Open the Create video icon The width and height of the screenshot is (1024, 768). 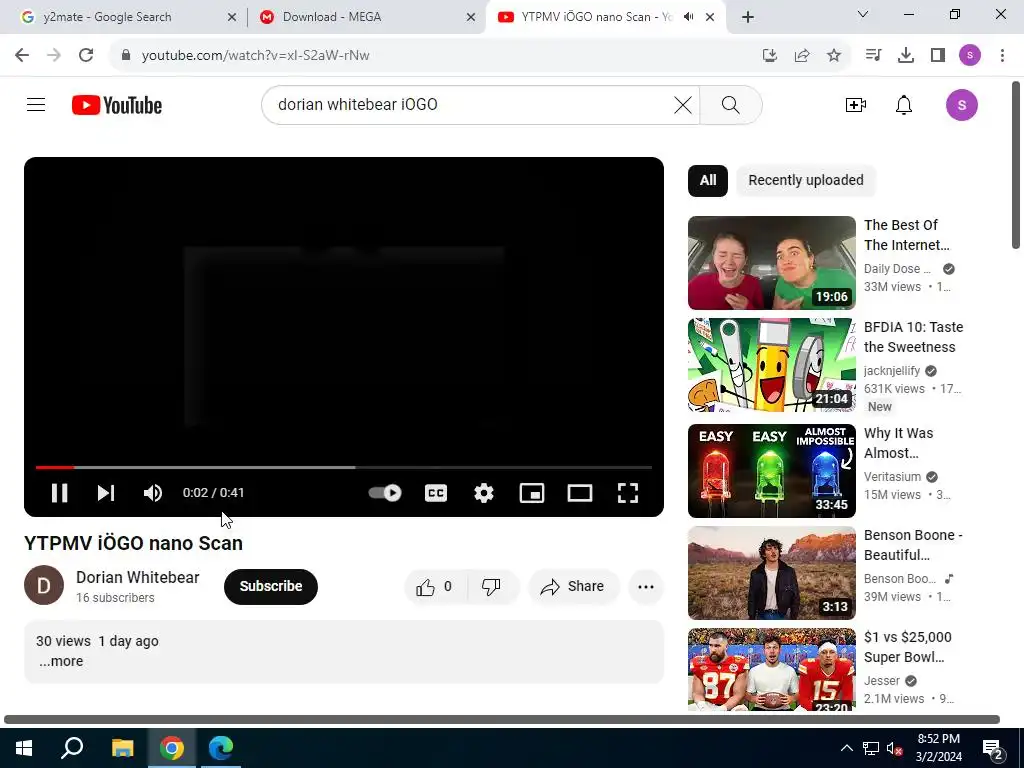(856, 104)
